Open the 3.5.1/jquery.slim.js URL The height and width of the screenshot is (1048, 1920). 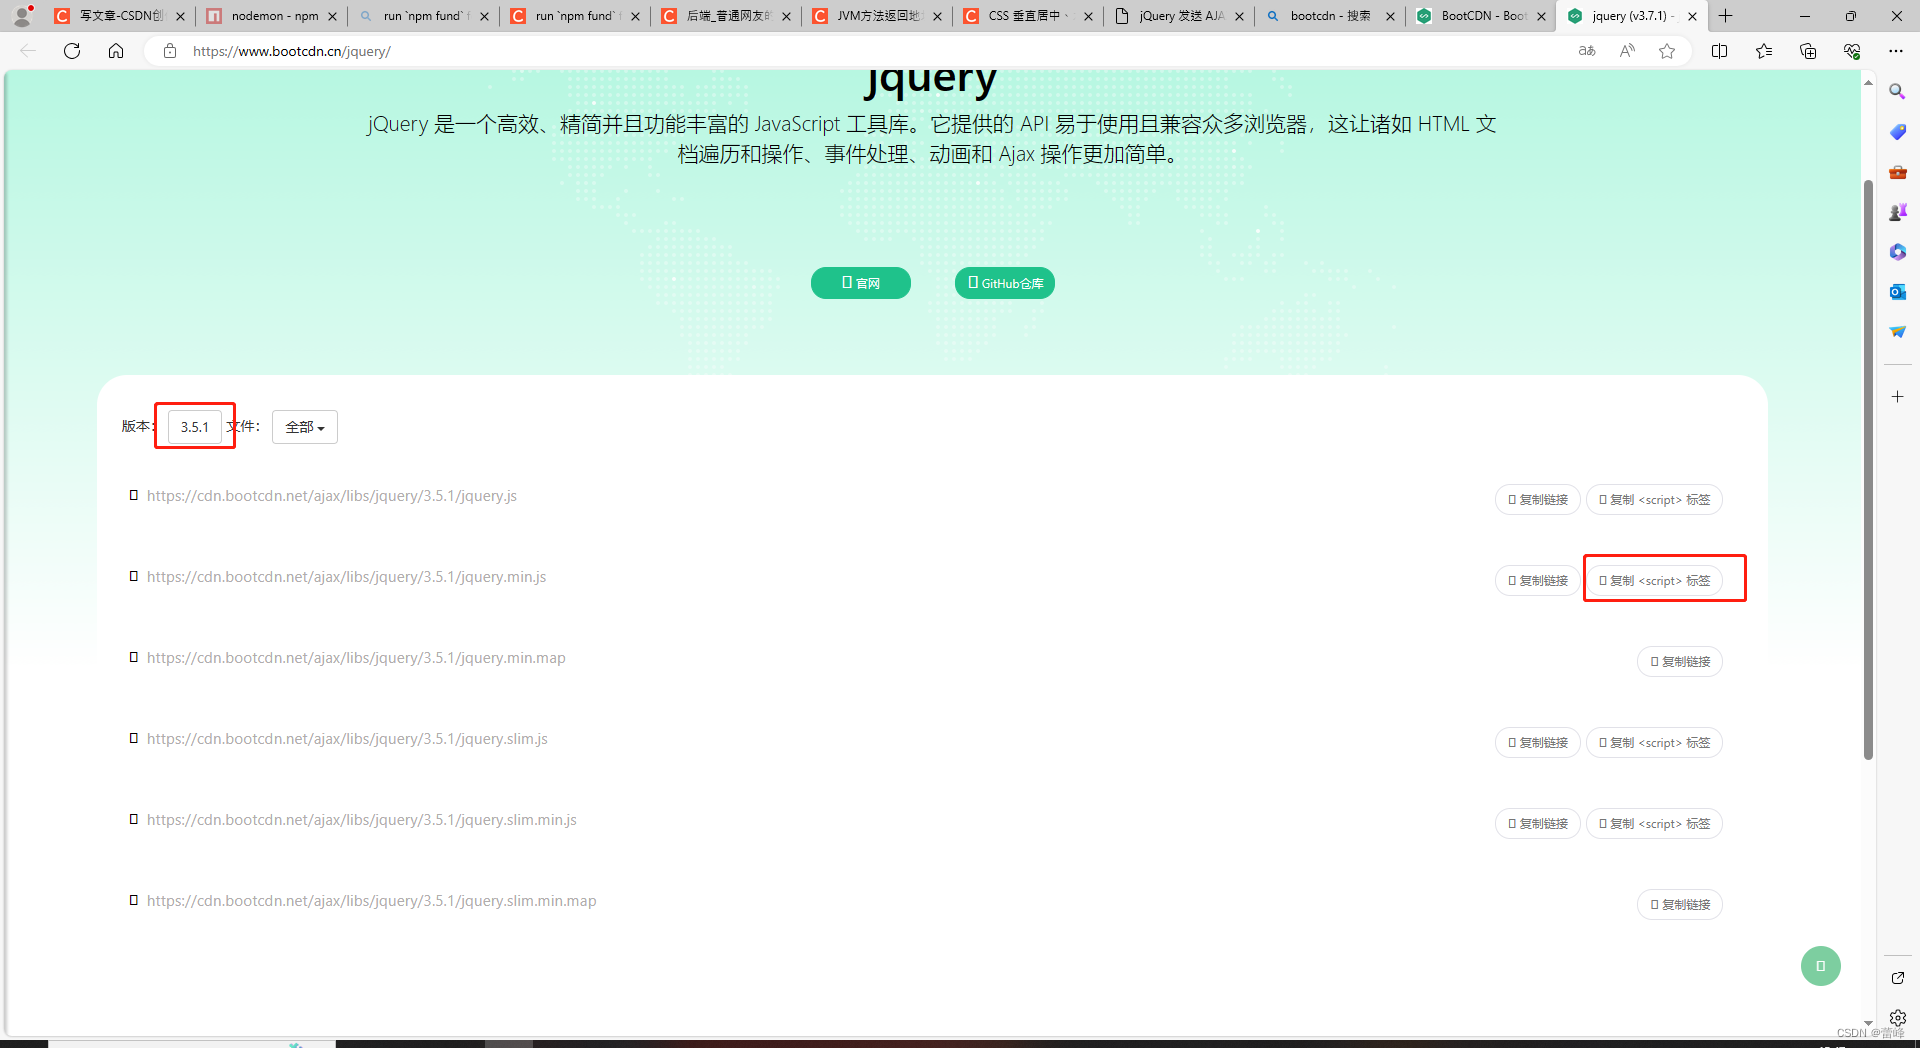(x=347, y=739)
